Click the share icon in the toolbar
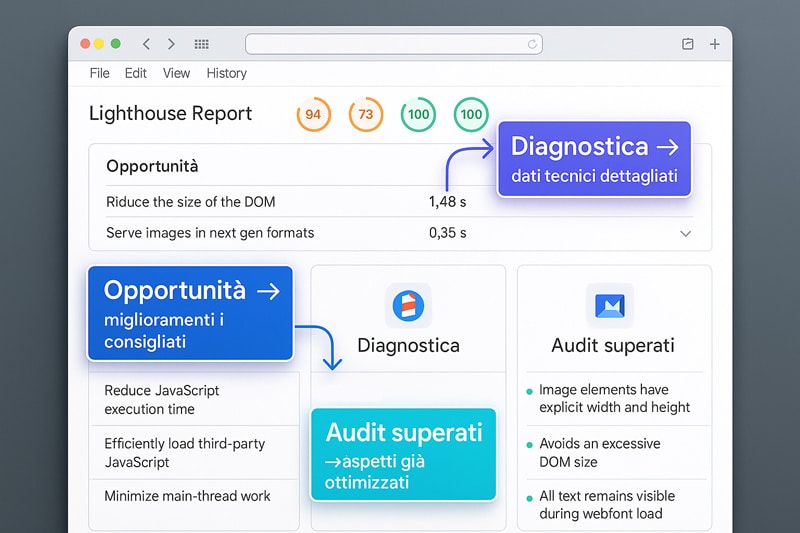800x533 pixels. click(x=688, y=44)
